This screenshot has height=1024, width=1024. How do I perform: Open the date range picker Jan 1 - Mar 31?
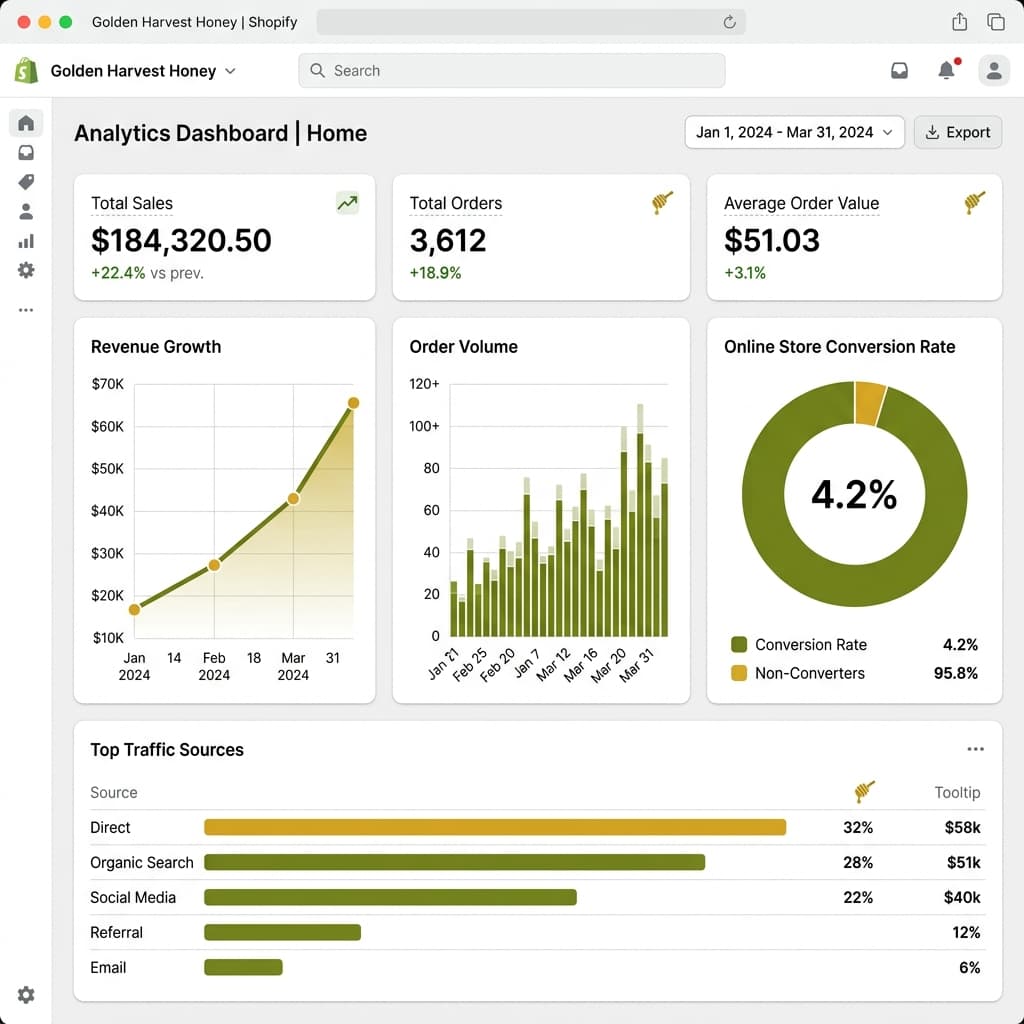(x=794, y=132)
